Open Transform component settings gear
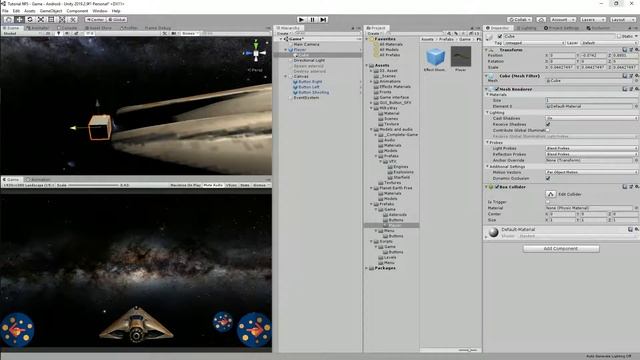The height and width of the screenshot is (360, 640). (x=636, y=49)
